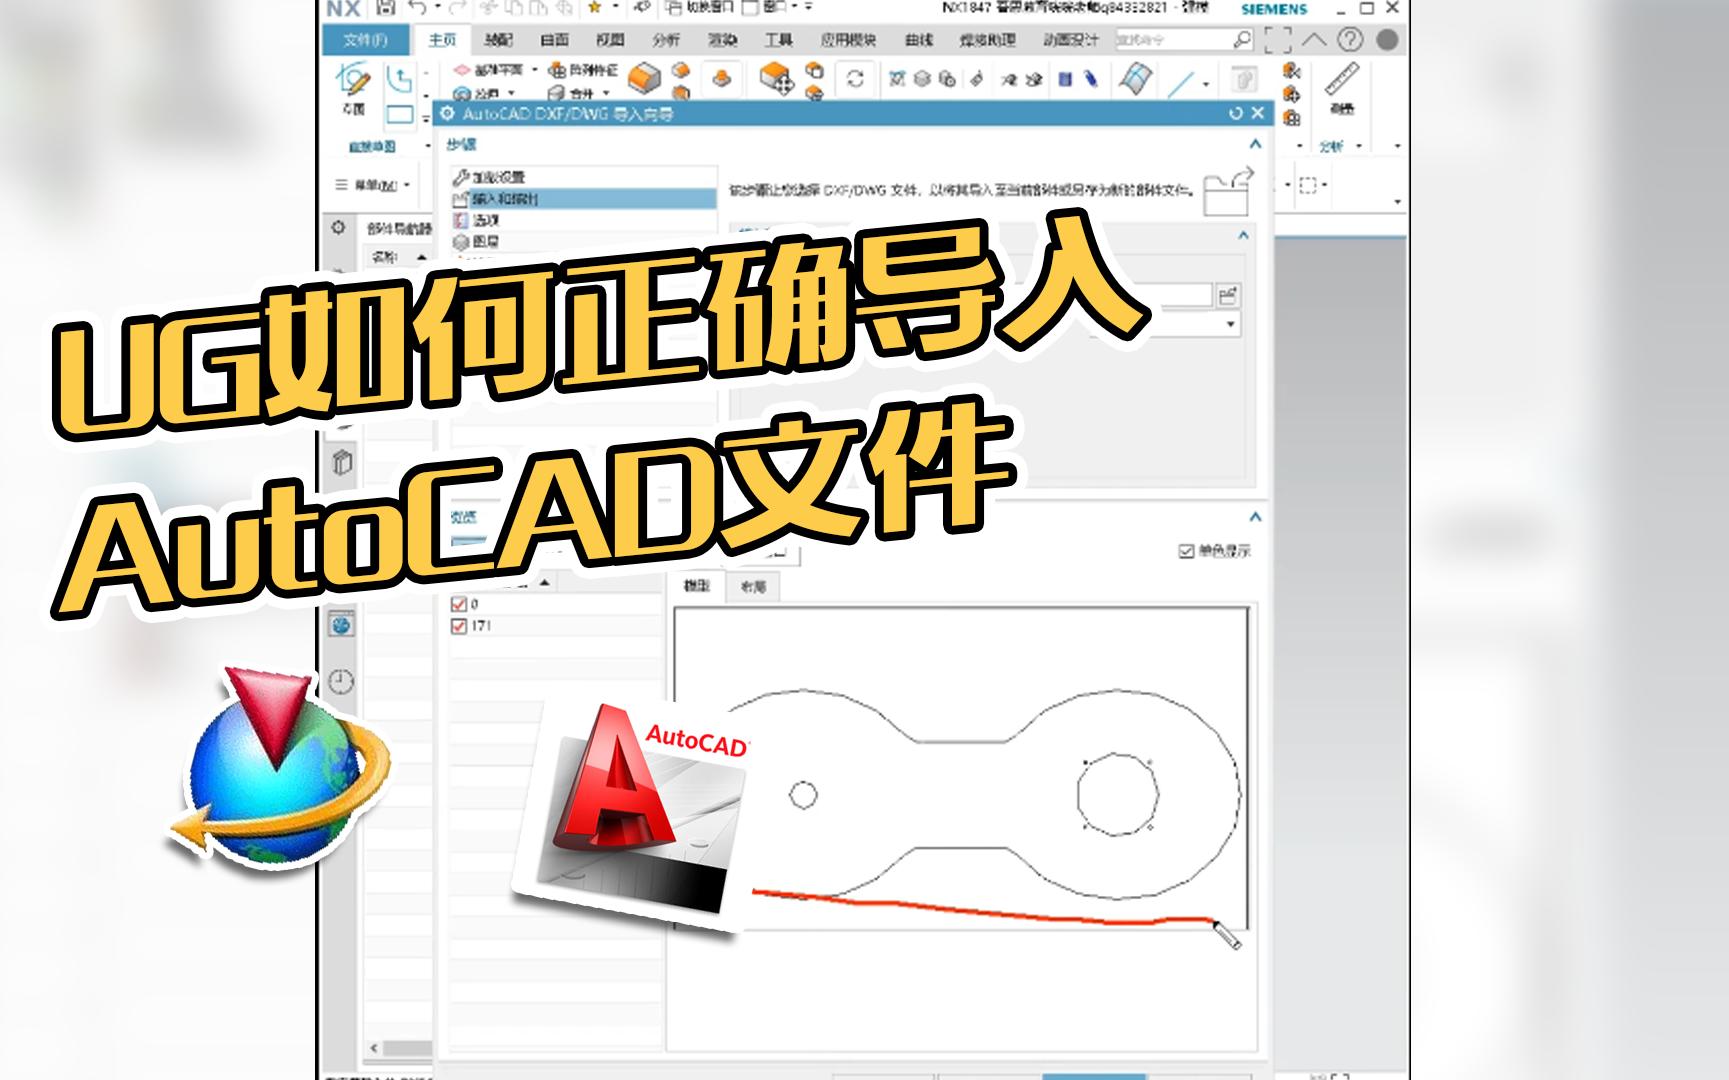Sort the layer list by its column arrow

click(x=545, y=583)
